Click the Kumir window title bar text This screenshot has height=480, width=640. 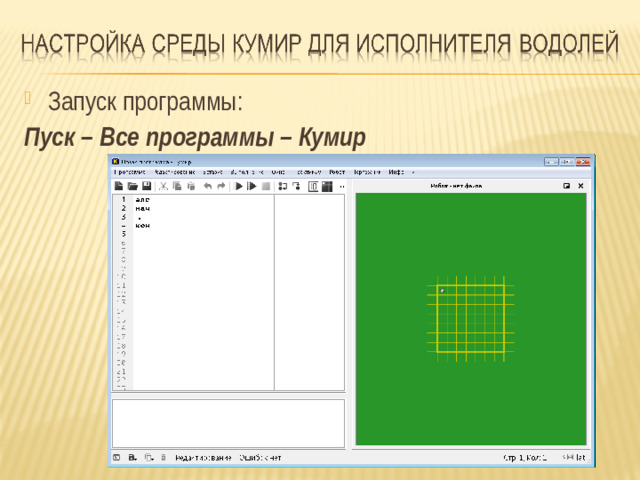click(156, 162)
